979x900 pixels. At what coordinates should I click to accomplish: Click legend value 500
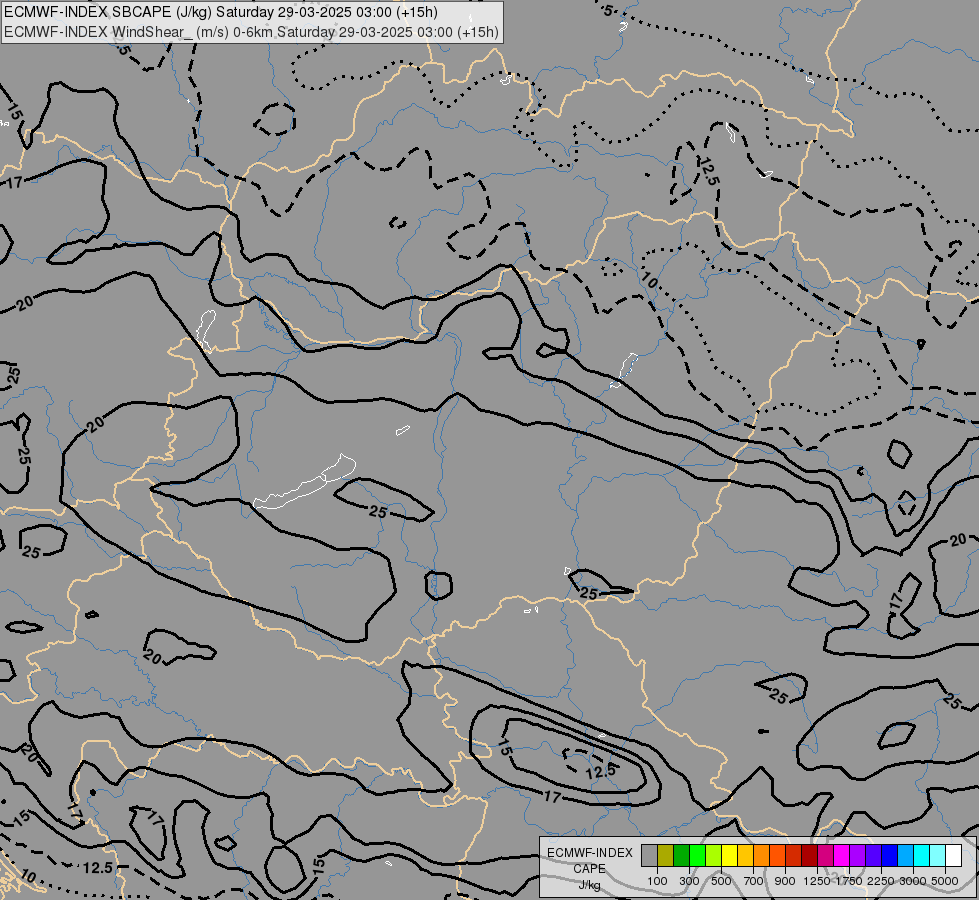[721, 881]
